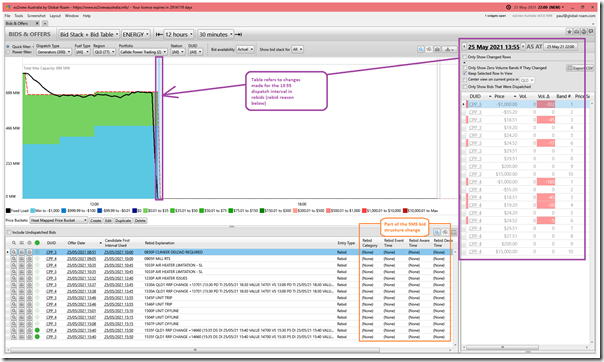
Task: Click magnifier icon above the Rebid Category columns
Action: pos(437,232)
